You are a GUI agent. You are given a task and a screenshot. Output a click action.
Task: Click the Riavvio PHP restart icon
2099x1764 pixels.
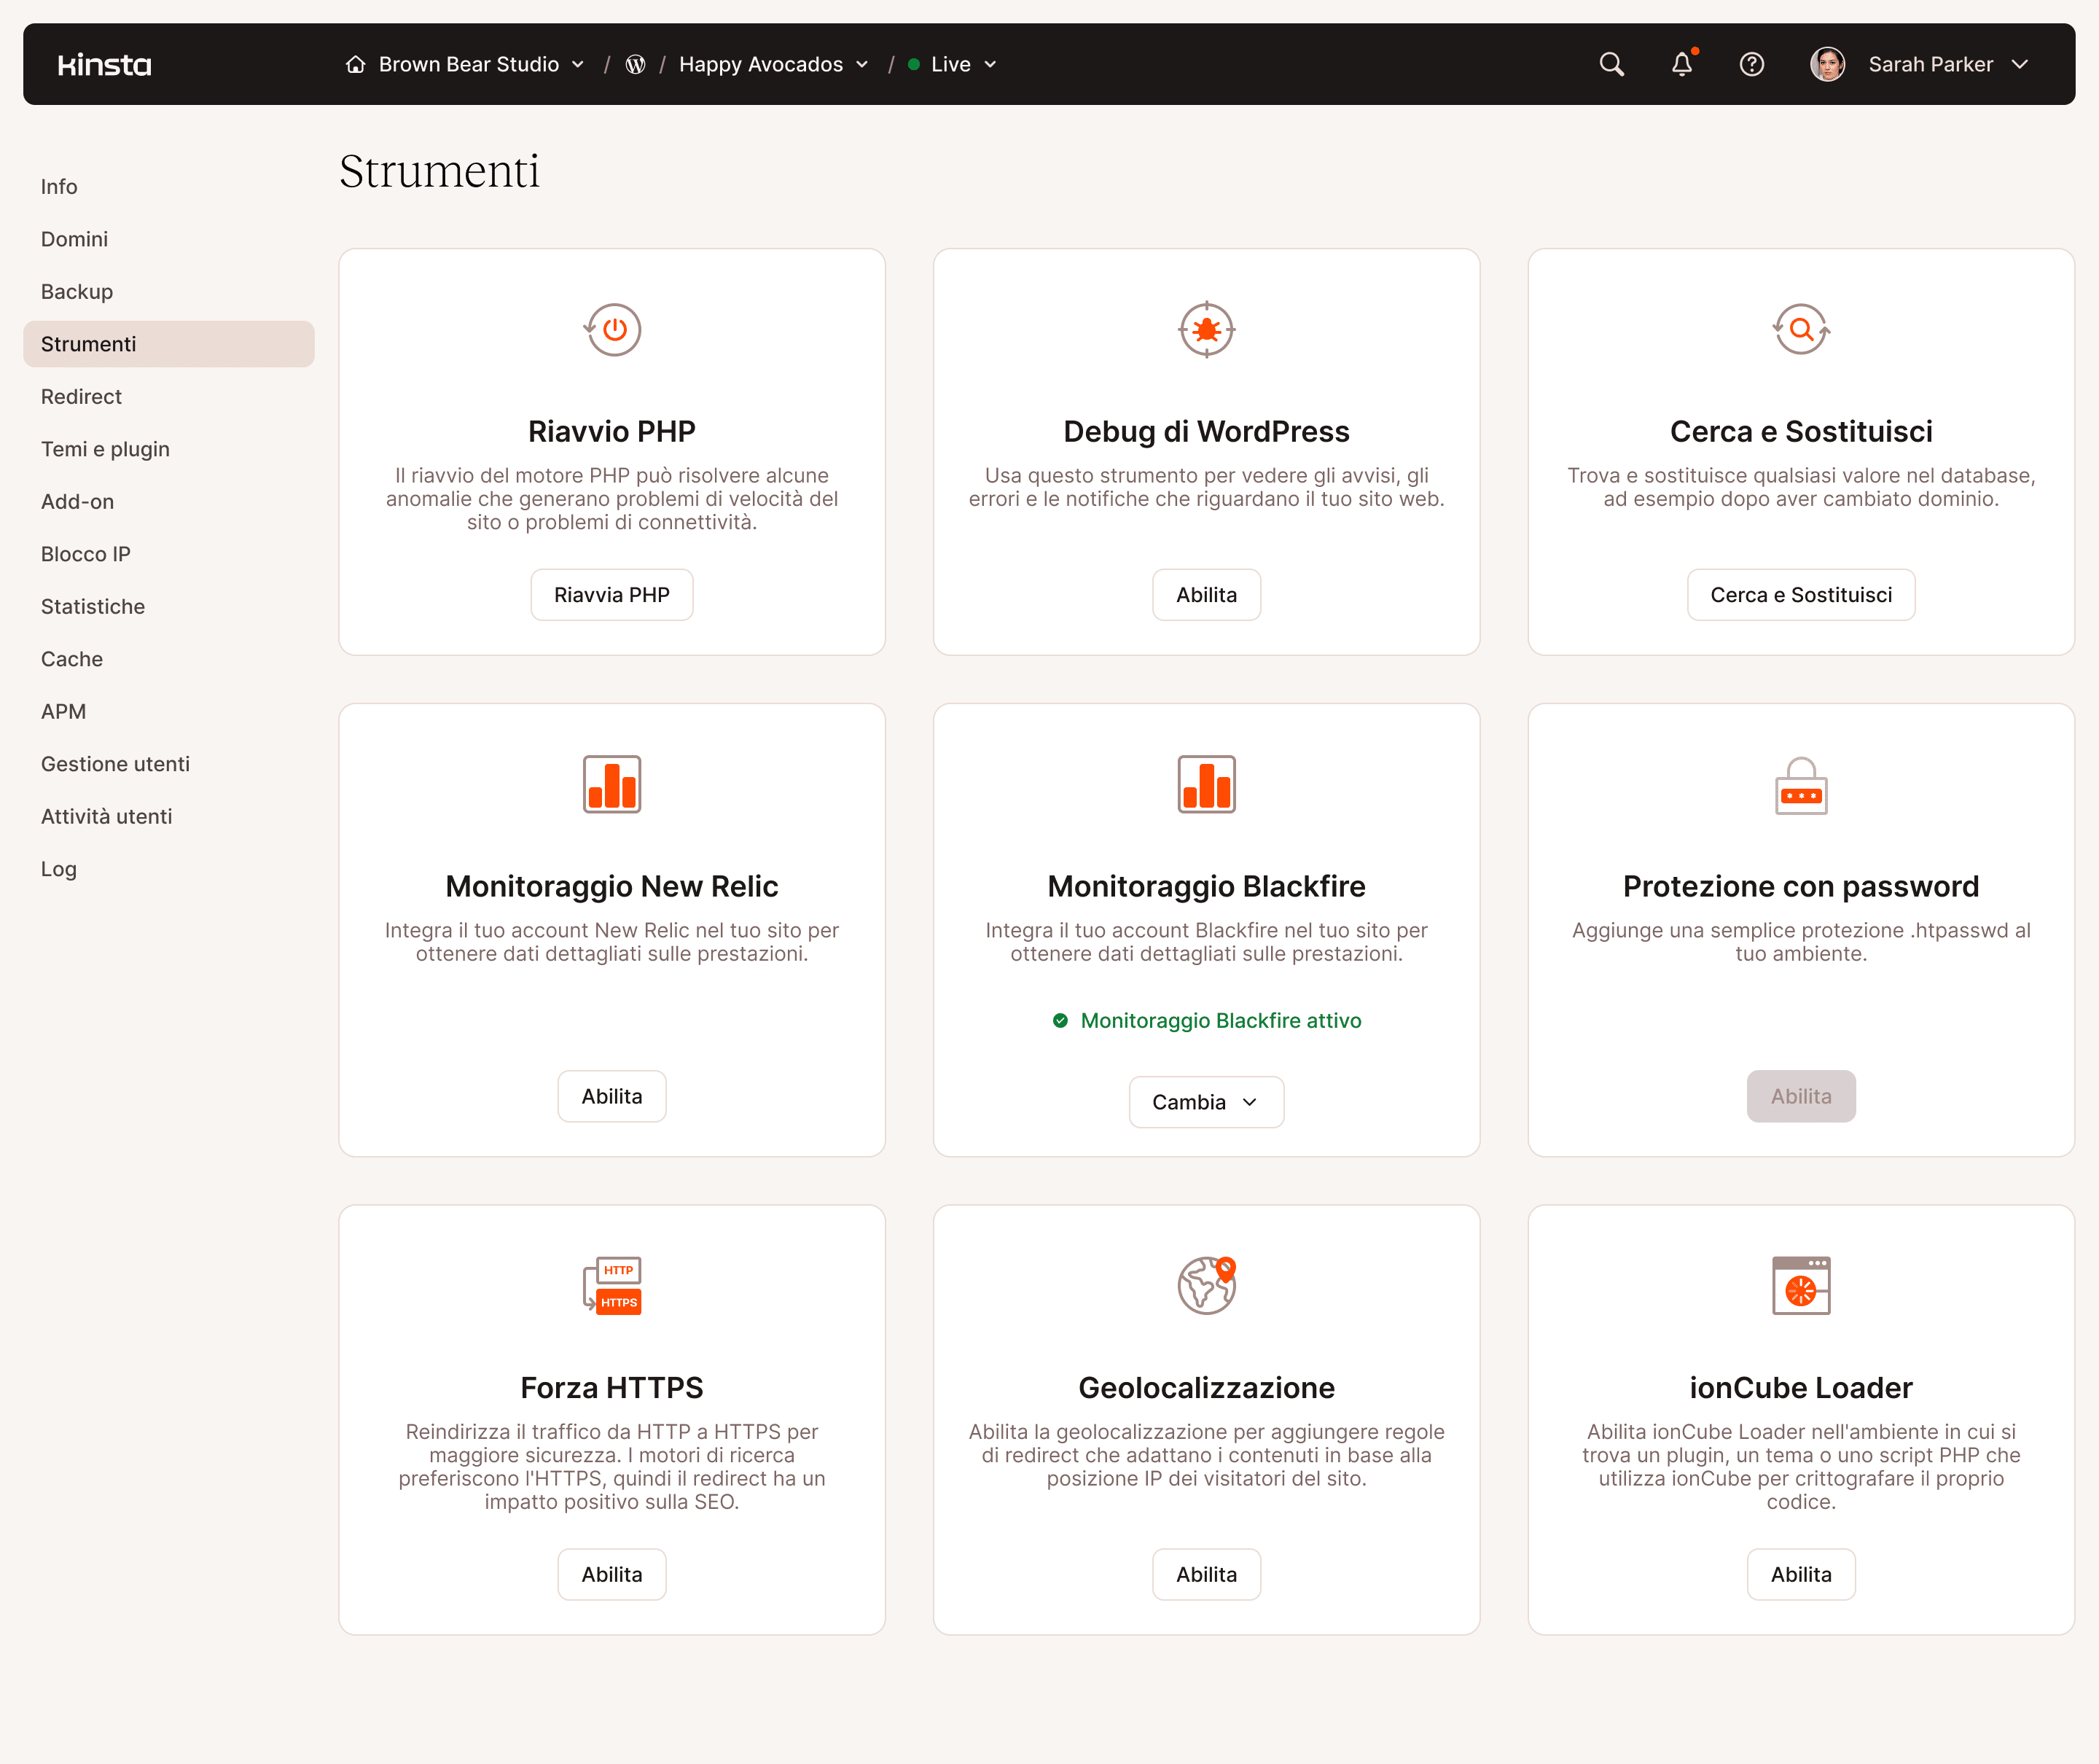(611, 330)
